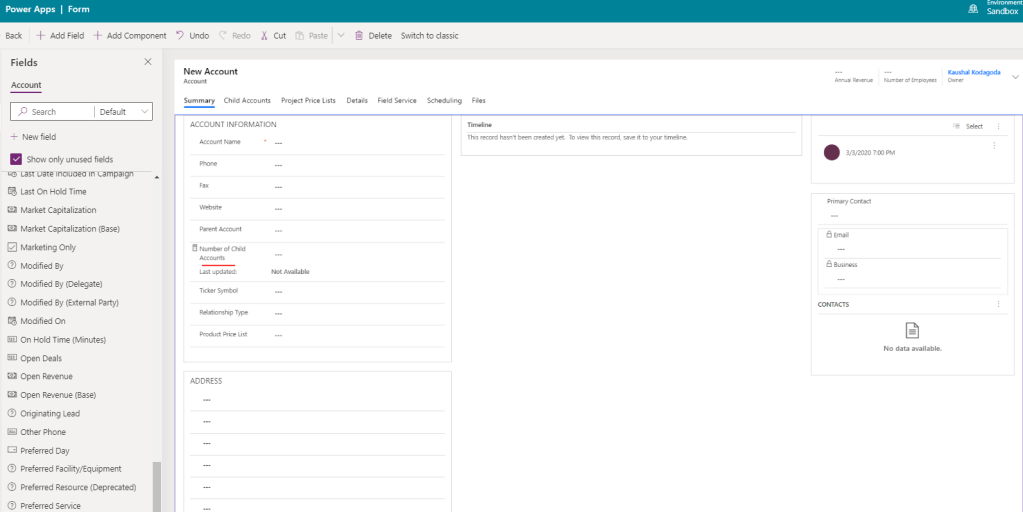Screen dimensions: 1023x512
Task: Click the purple timeline avatar circle
Action: point(831,152)
